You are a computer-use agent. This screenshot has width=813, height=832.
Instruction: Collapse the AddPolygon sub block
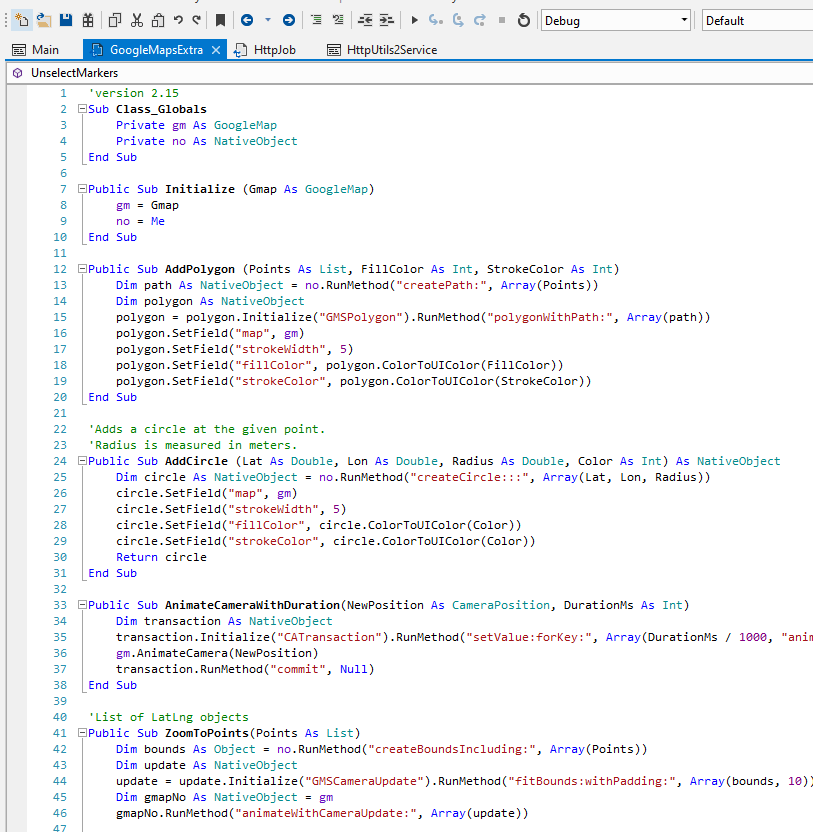[x=80, y=269]
